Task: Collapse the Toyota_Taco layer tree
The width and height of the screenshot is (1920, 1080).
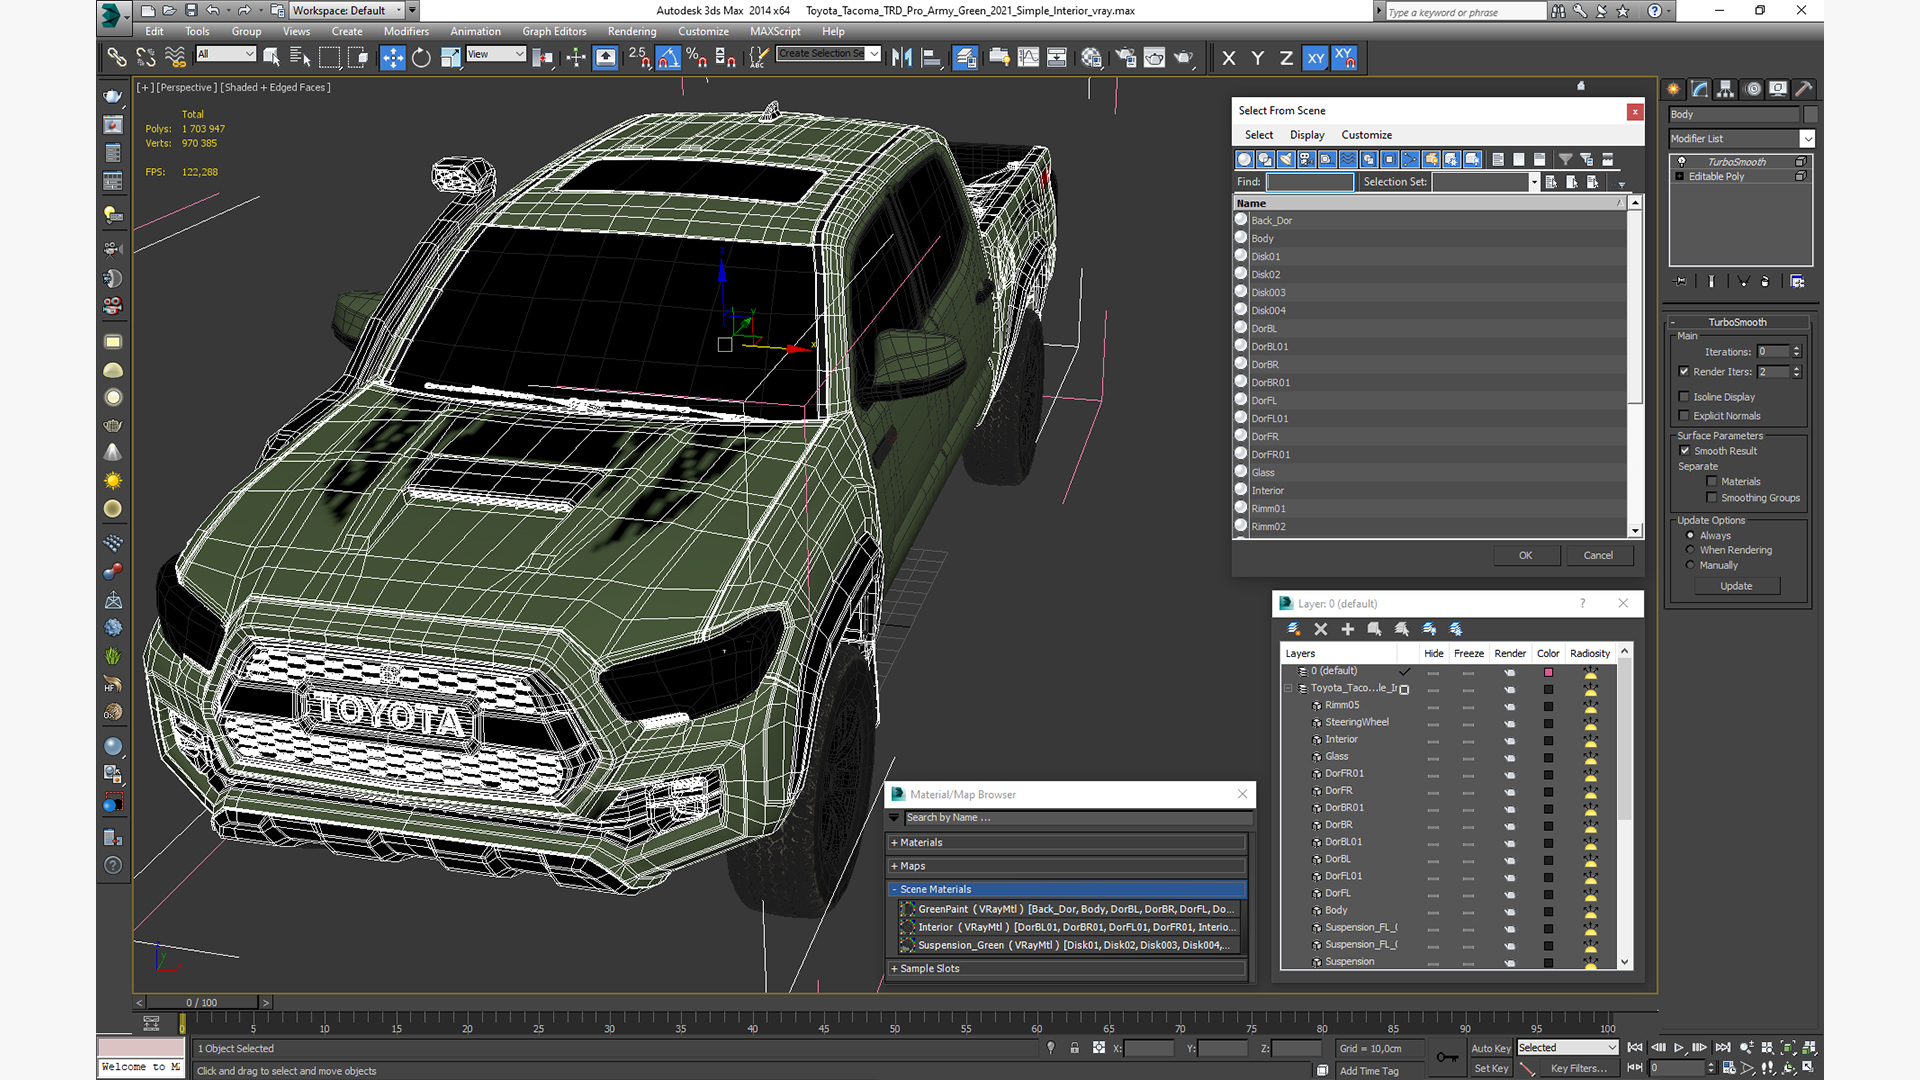Action: 1288,688
